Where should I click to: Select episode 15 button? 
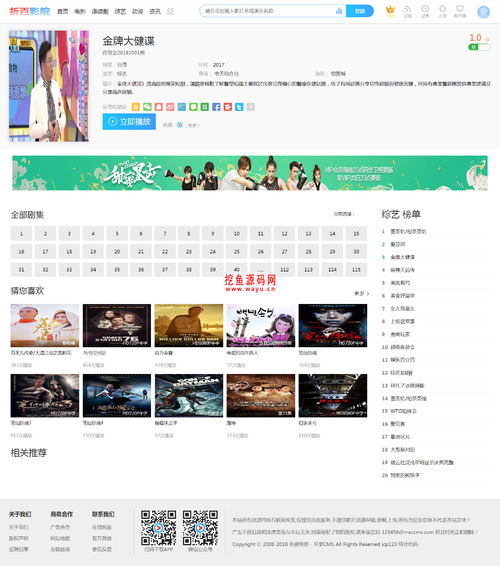356,234
